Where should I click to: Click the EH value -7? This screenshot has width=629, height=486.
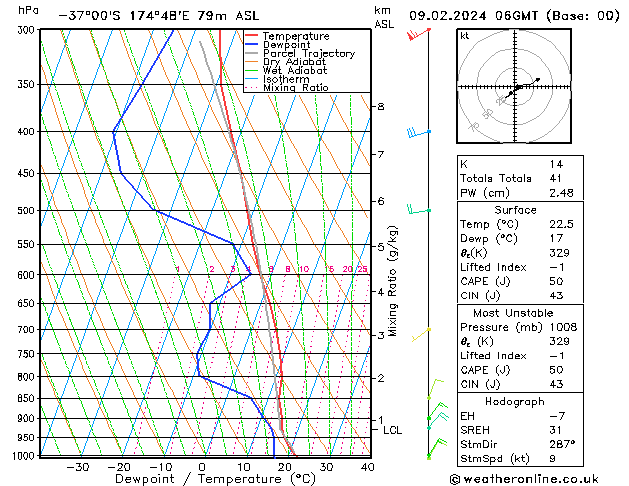click(x=557, y=416)
